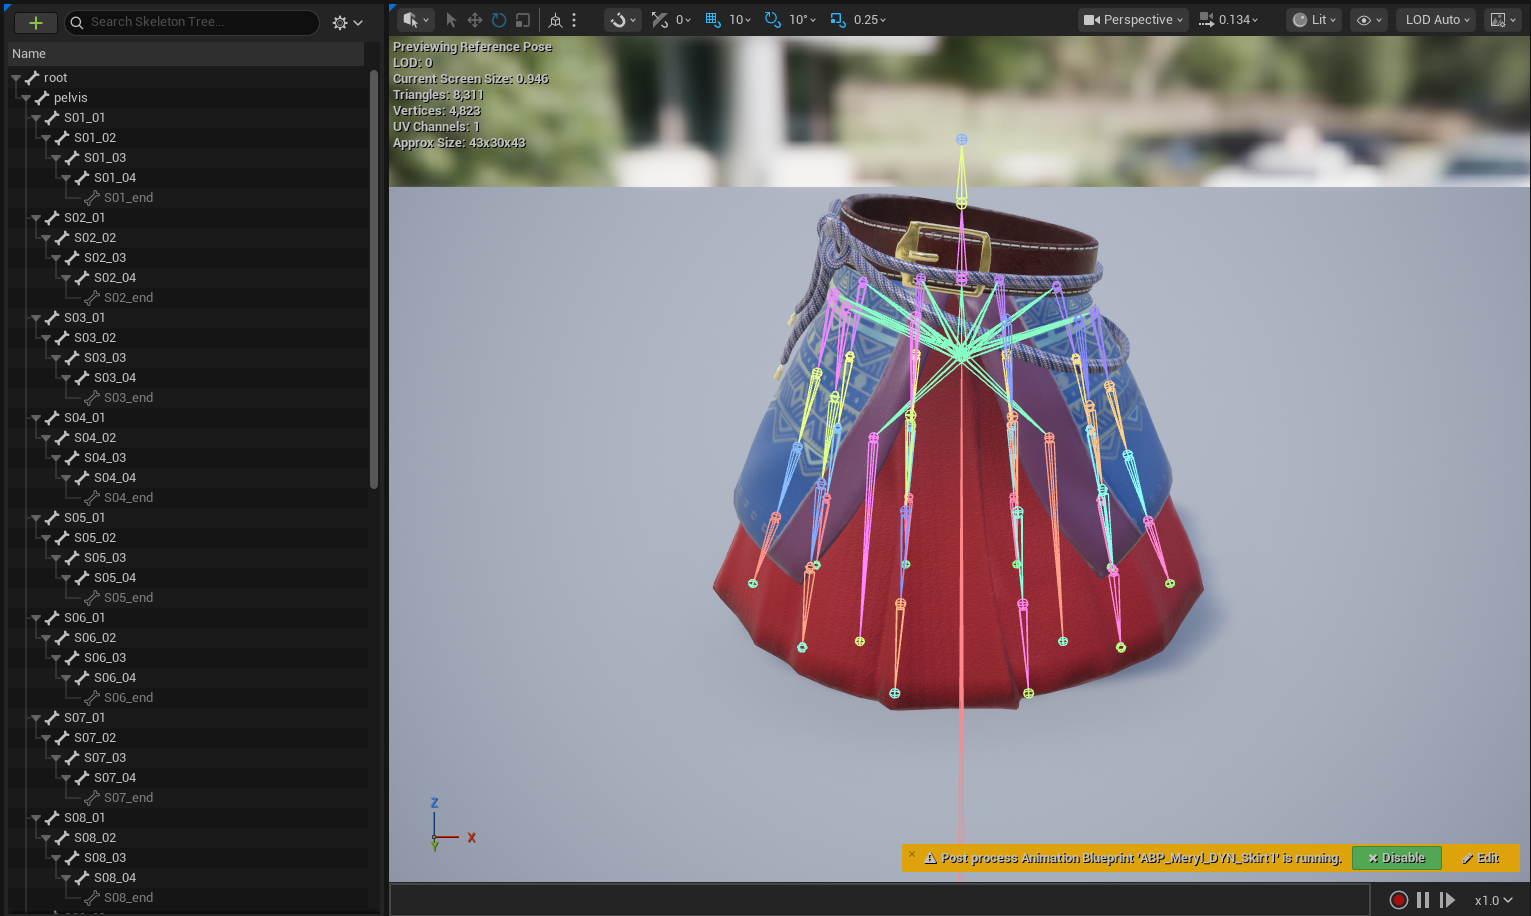Click the Search Skeleton Tree field
Viewport: 1531px width, 916px height.
[x=200, y=22]
